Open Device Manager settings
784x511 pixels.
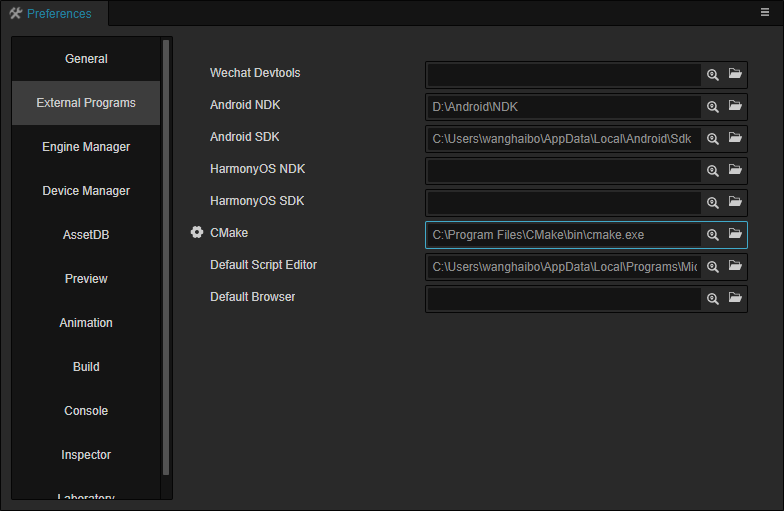86,191
